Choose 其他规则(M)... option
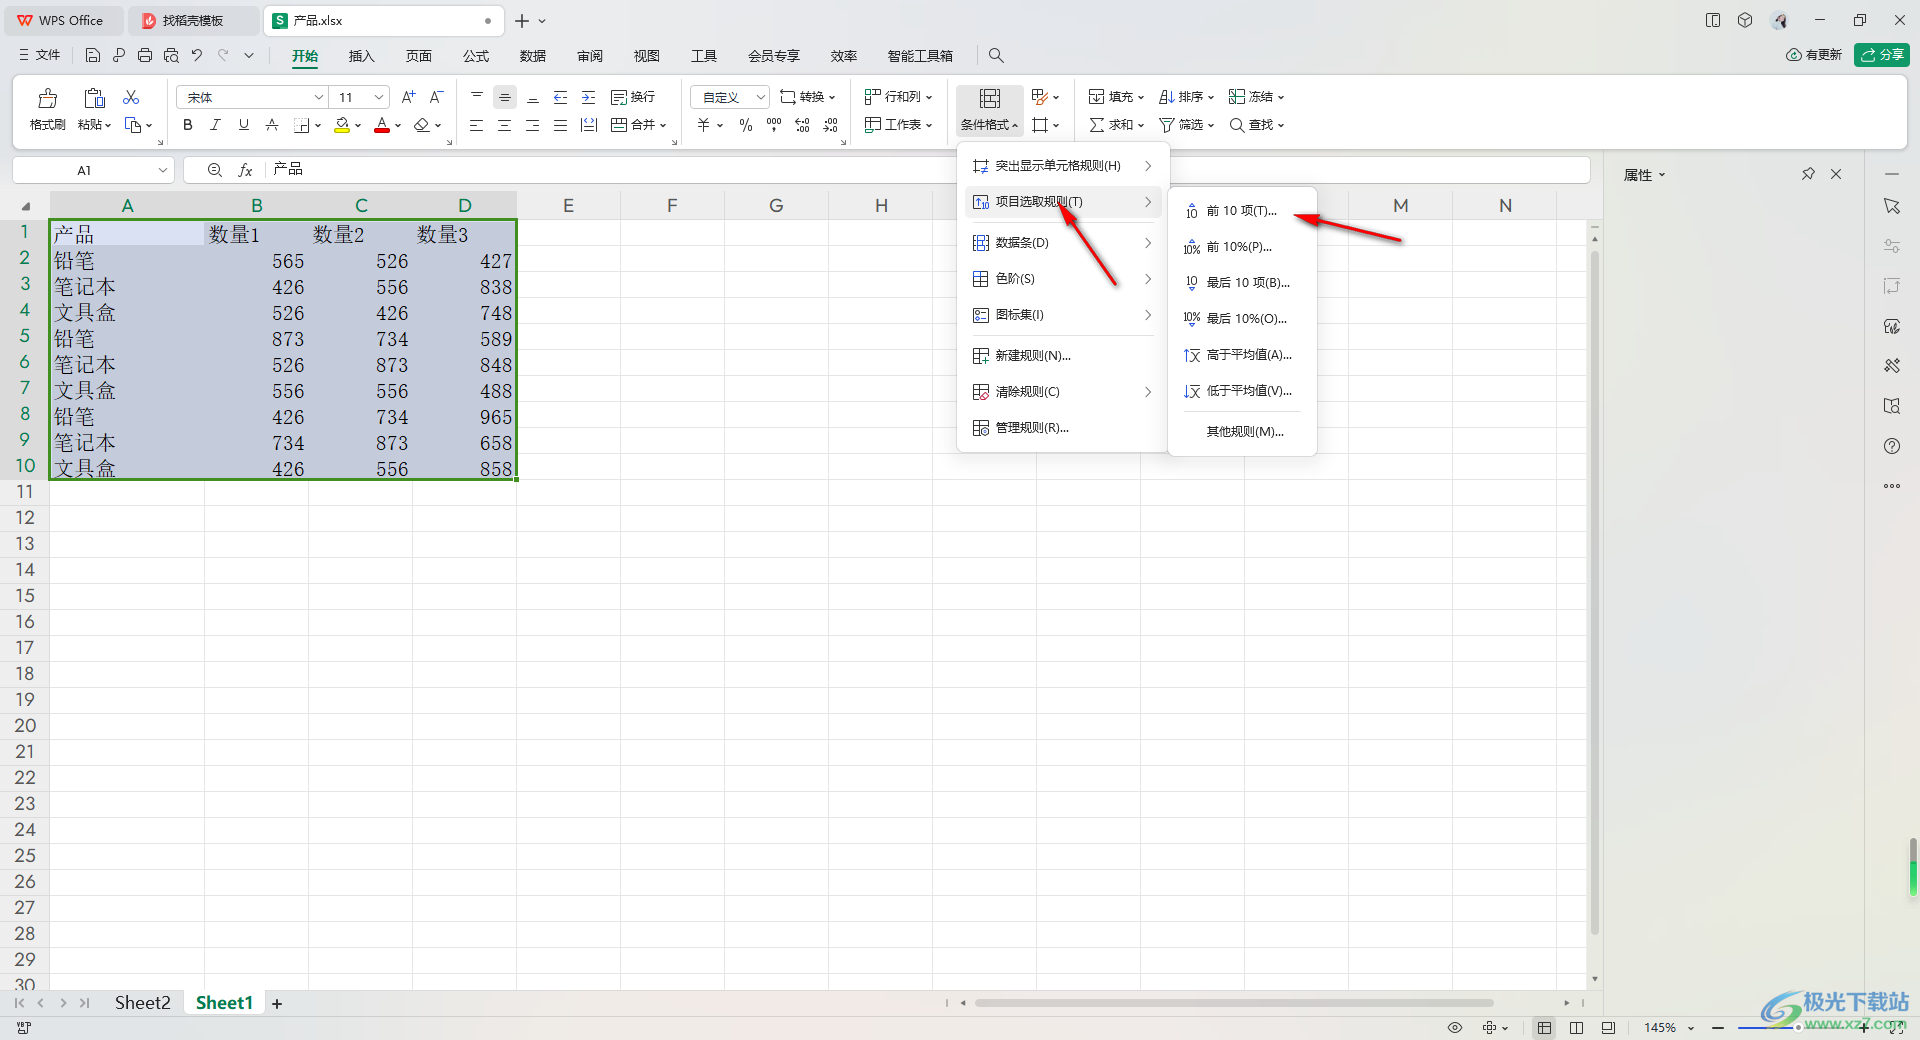The height and width of the screenshot is (1040, 1920). (1241, 432)
